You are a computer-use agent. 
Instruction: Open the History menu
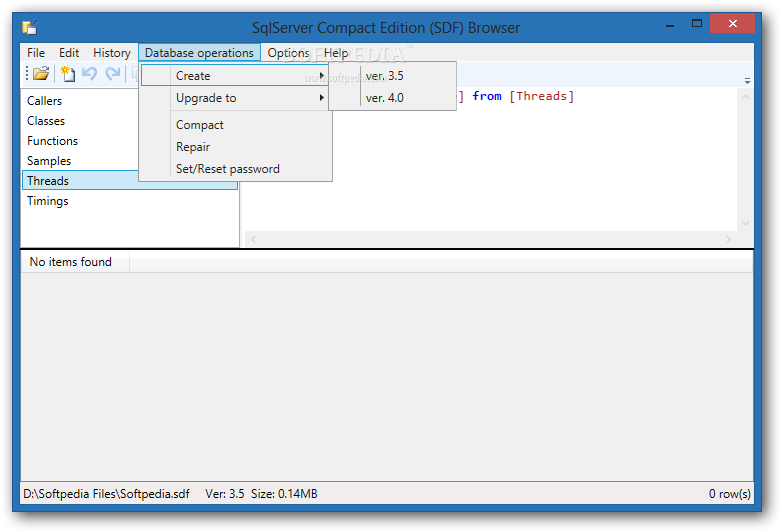(x=112, y=53)
